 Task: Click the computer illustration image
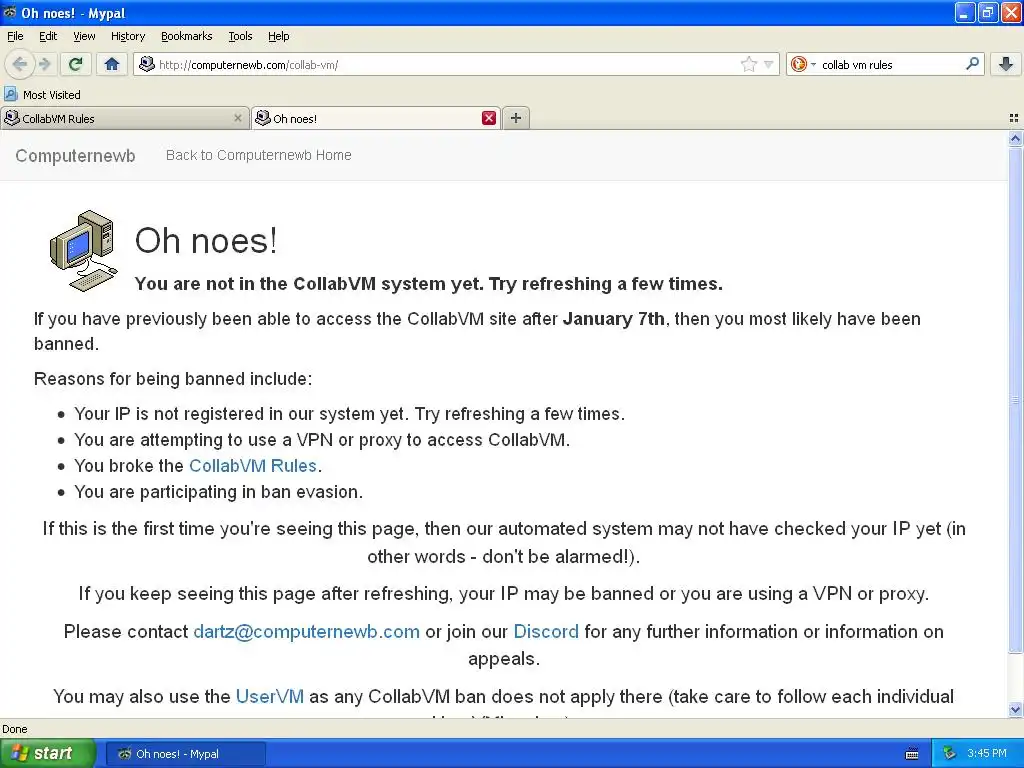84,251
